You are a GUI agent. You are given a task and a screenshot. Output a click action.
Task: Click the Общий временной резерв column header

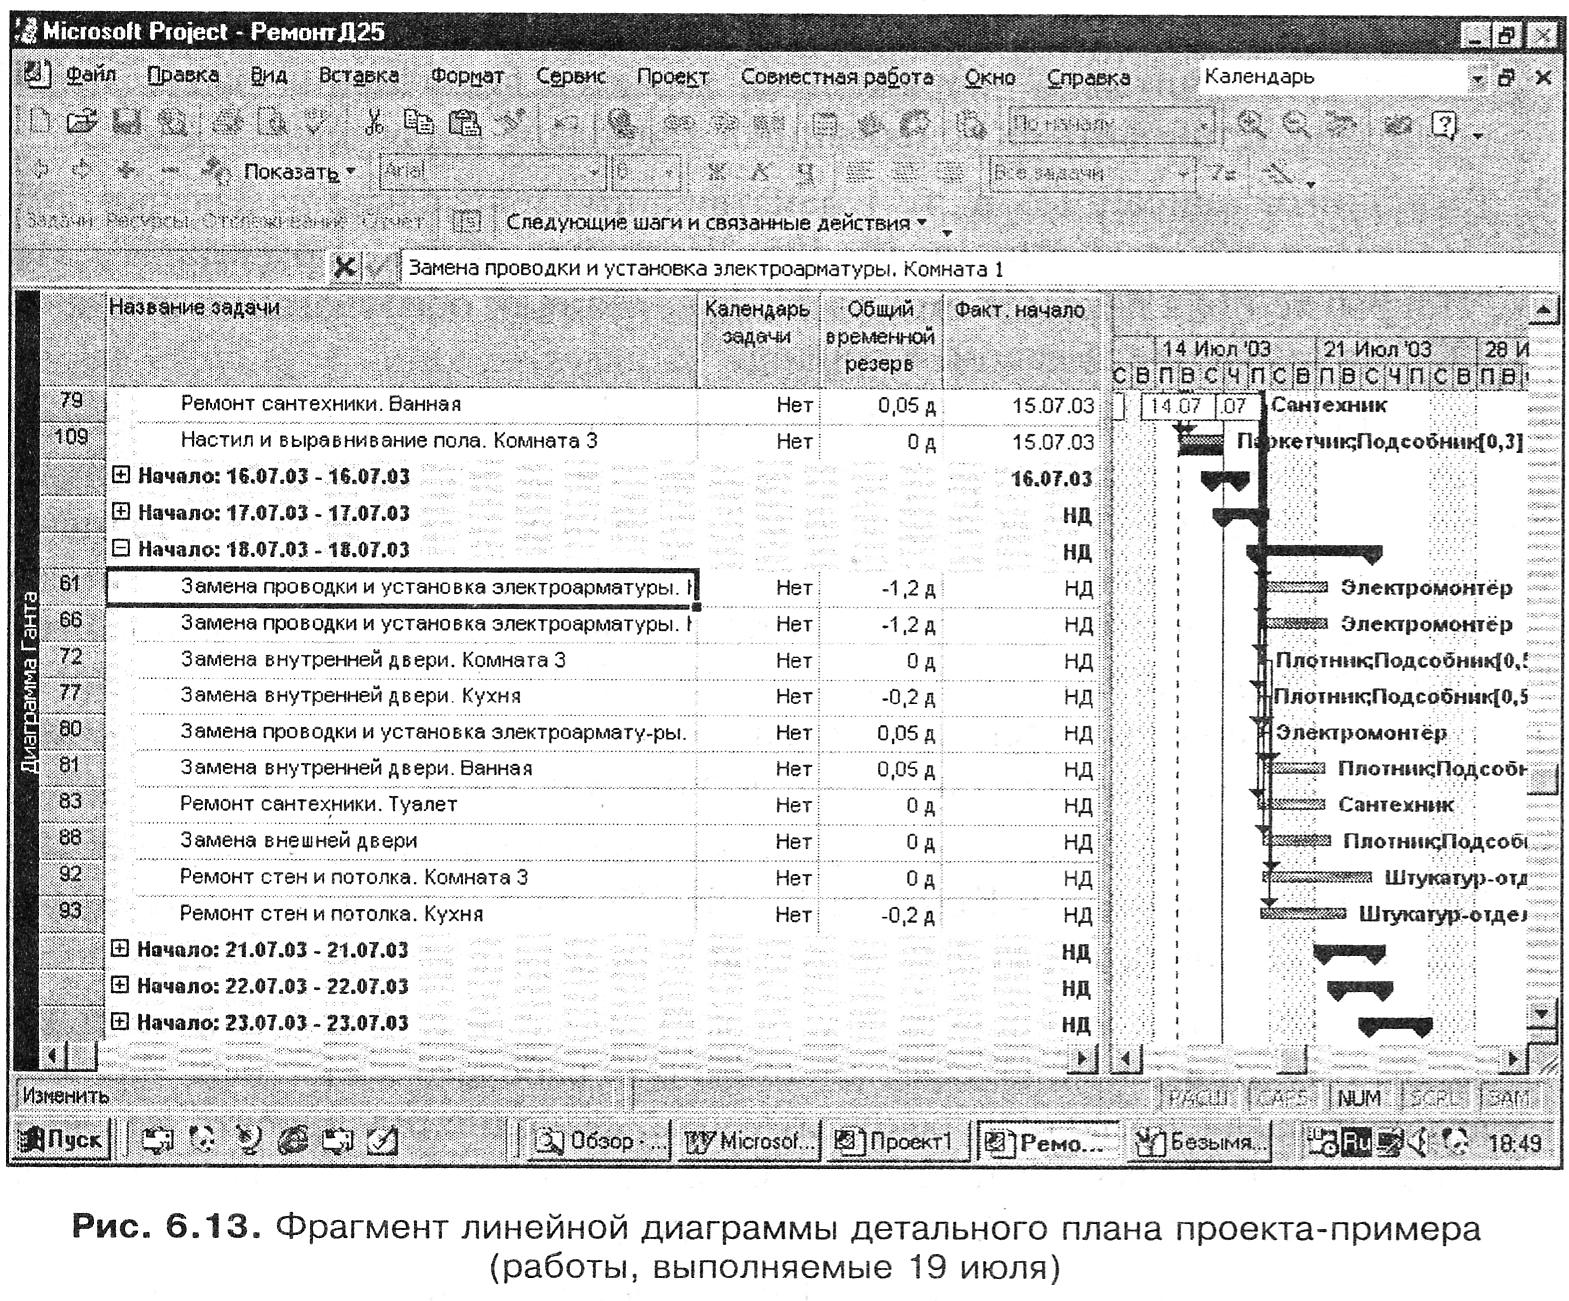pos(880,337)
